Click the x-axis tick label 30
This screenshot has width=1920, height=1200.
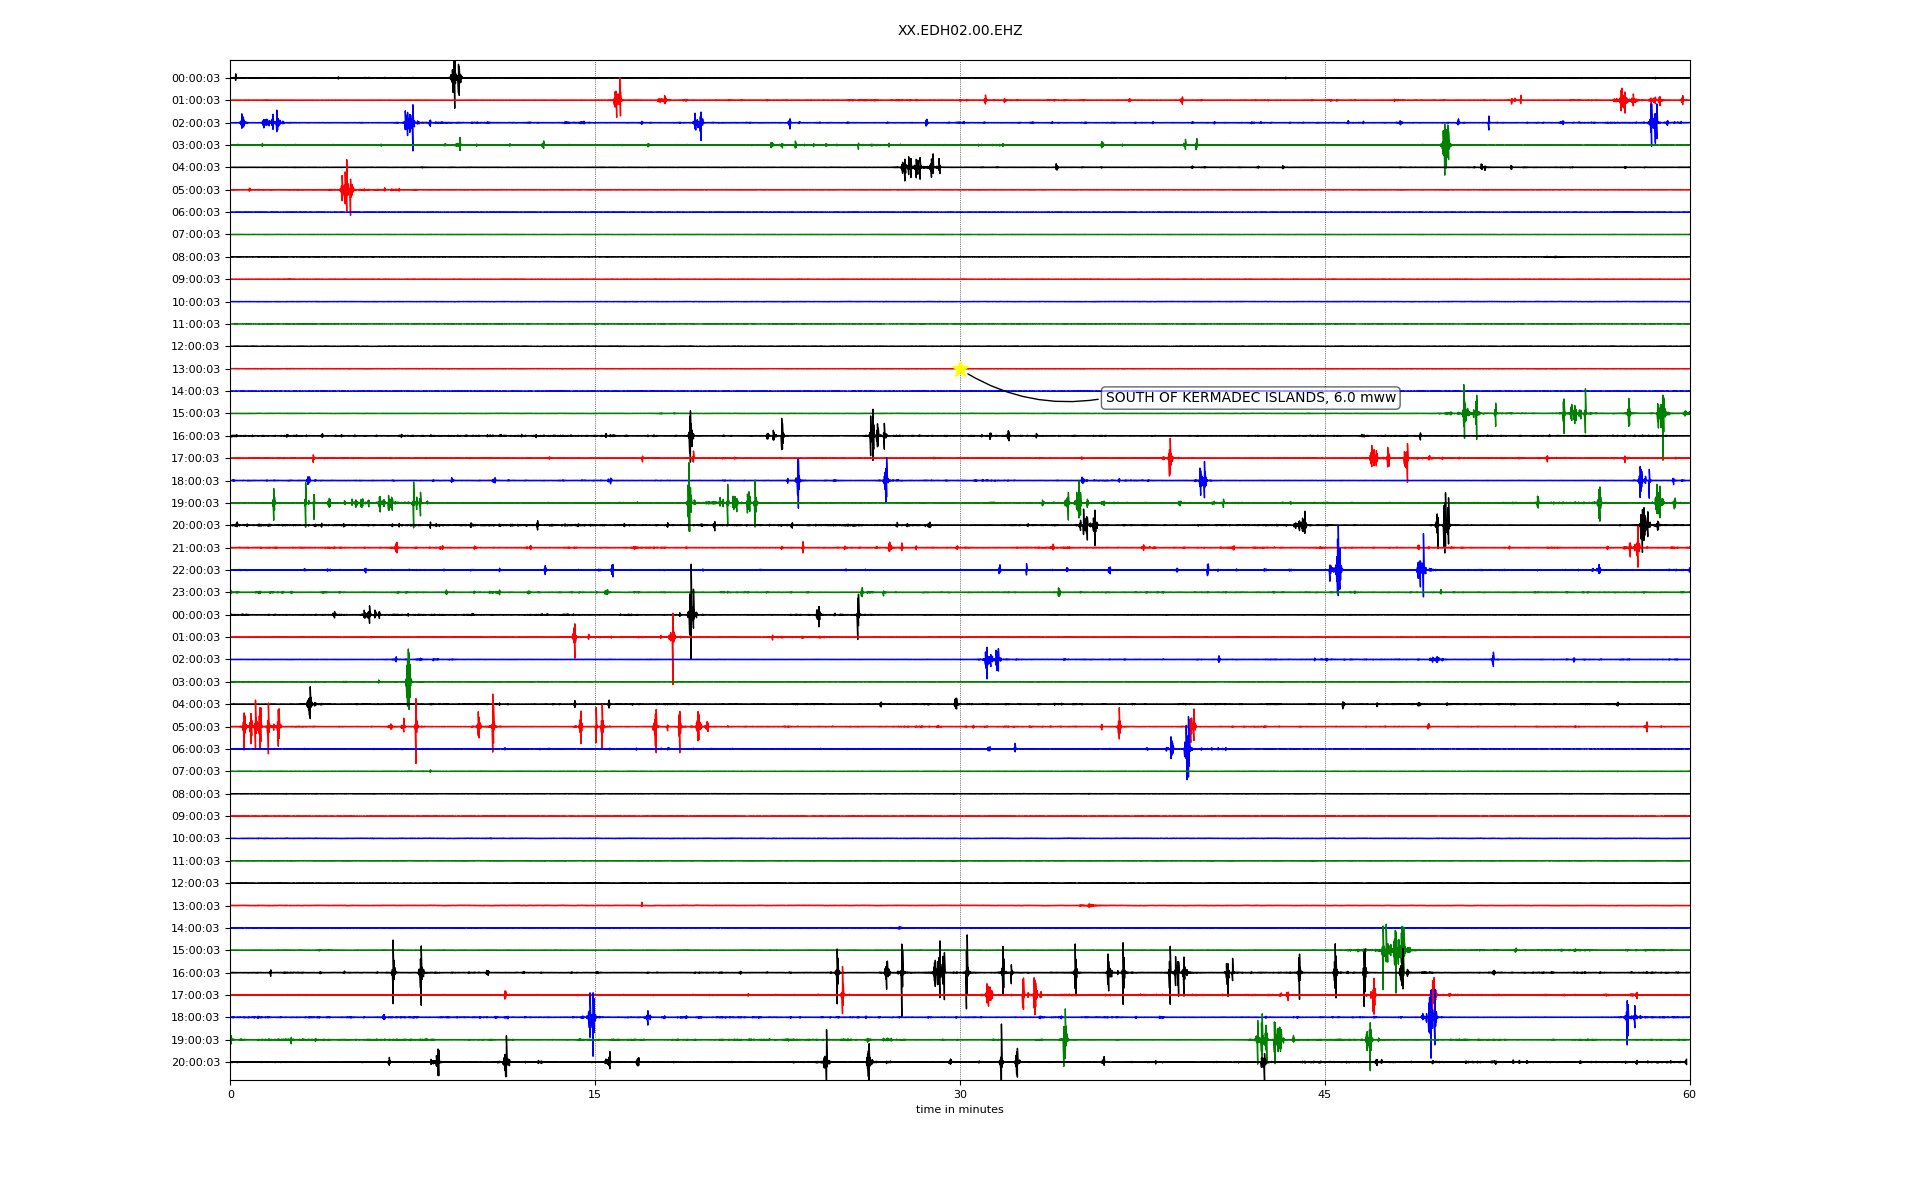coord(960,1094)
